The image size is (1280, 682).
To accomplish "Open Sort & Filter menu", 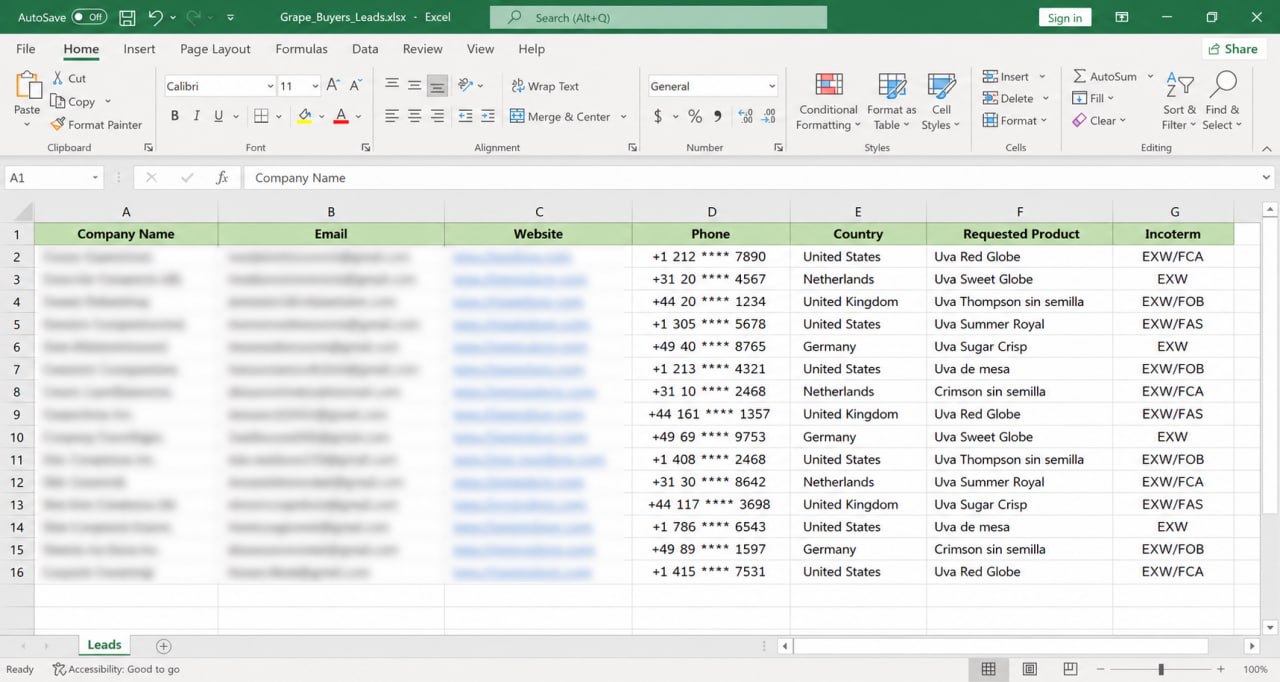I will tap(1179, 101).
